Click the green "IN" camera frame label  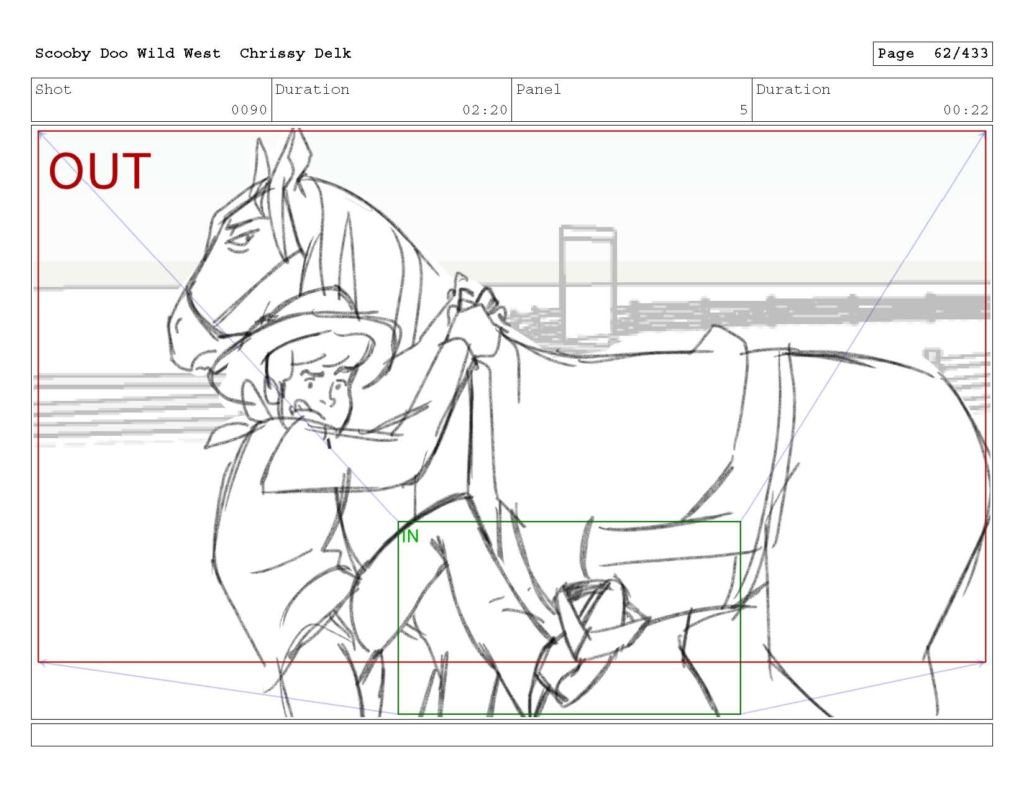pyautogui.click(x=410, y=536)
